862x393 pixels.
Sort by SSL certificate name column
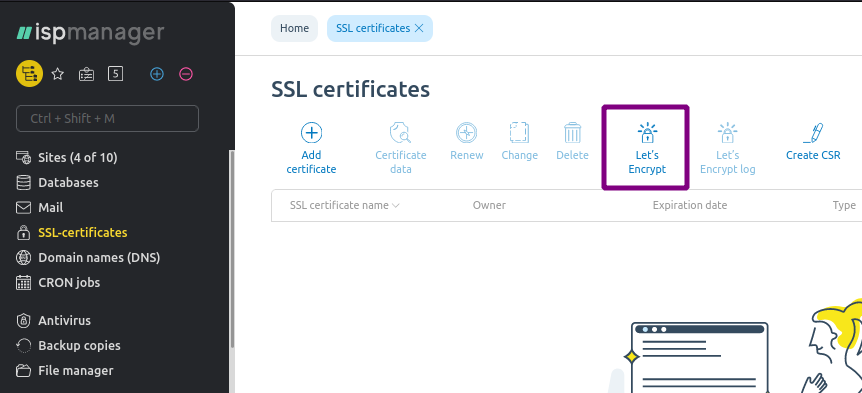(x=345, y=205)
